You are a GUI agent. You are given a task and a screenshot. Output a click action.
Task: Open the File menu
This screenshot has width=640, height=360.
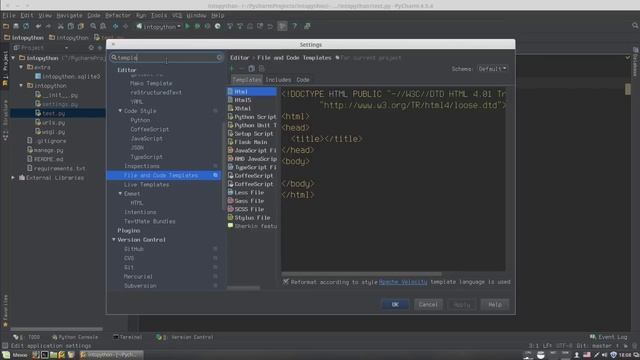coord(9,16)
